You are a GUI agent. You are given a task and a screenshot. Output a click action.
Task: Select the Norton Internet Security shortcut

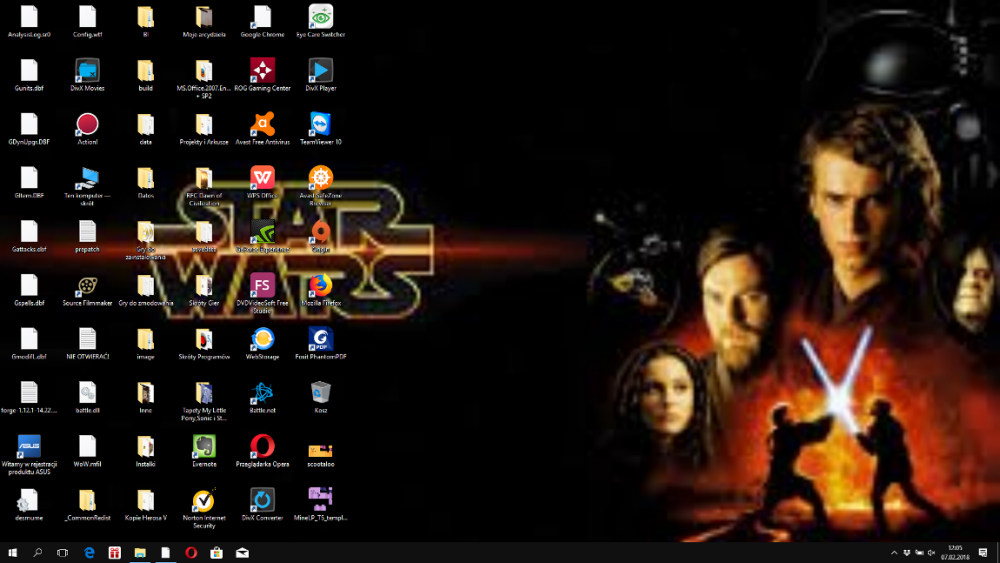pos(204,500)
